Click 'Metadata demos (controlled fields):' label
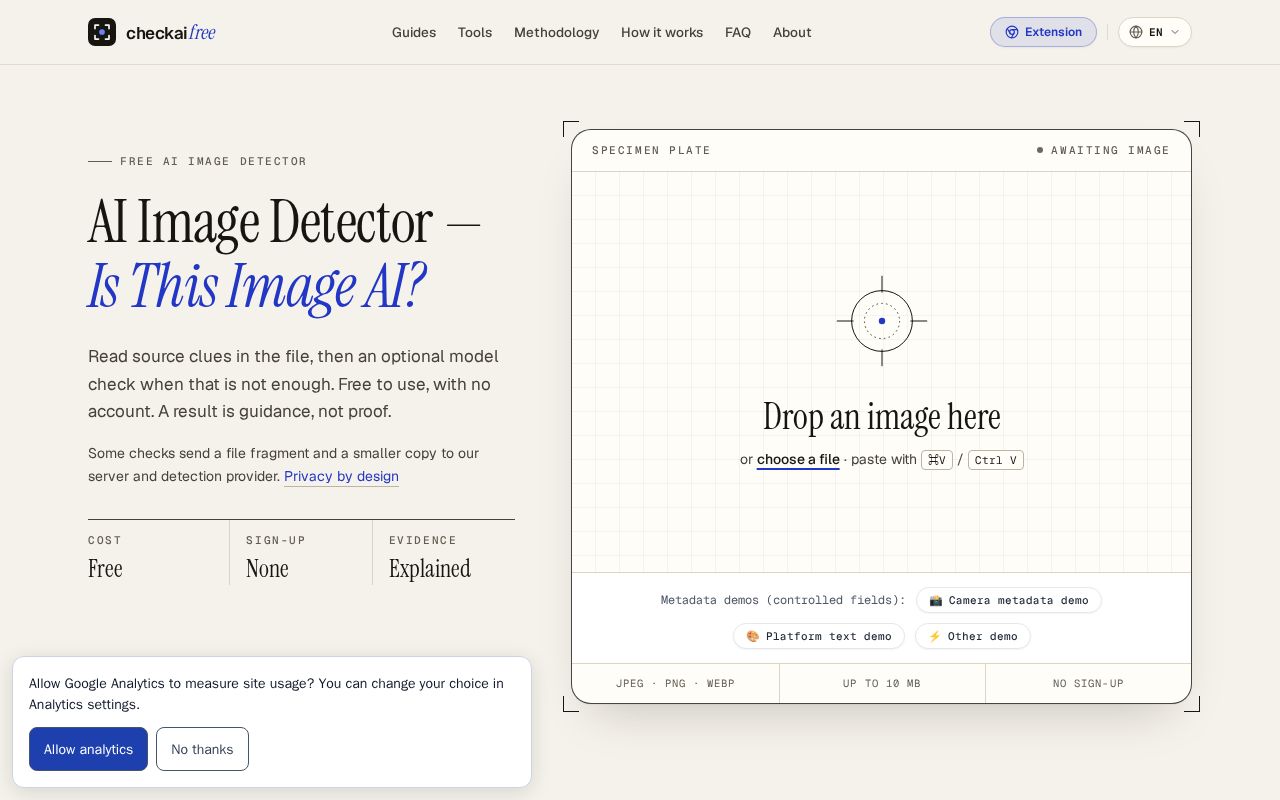The width and height of the screenshot is (1280, 800). (x=783, y=600)
